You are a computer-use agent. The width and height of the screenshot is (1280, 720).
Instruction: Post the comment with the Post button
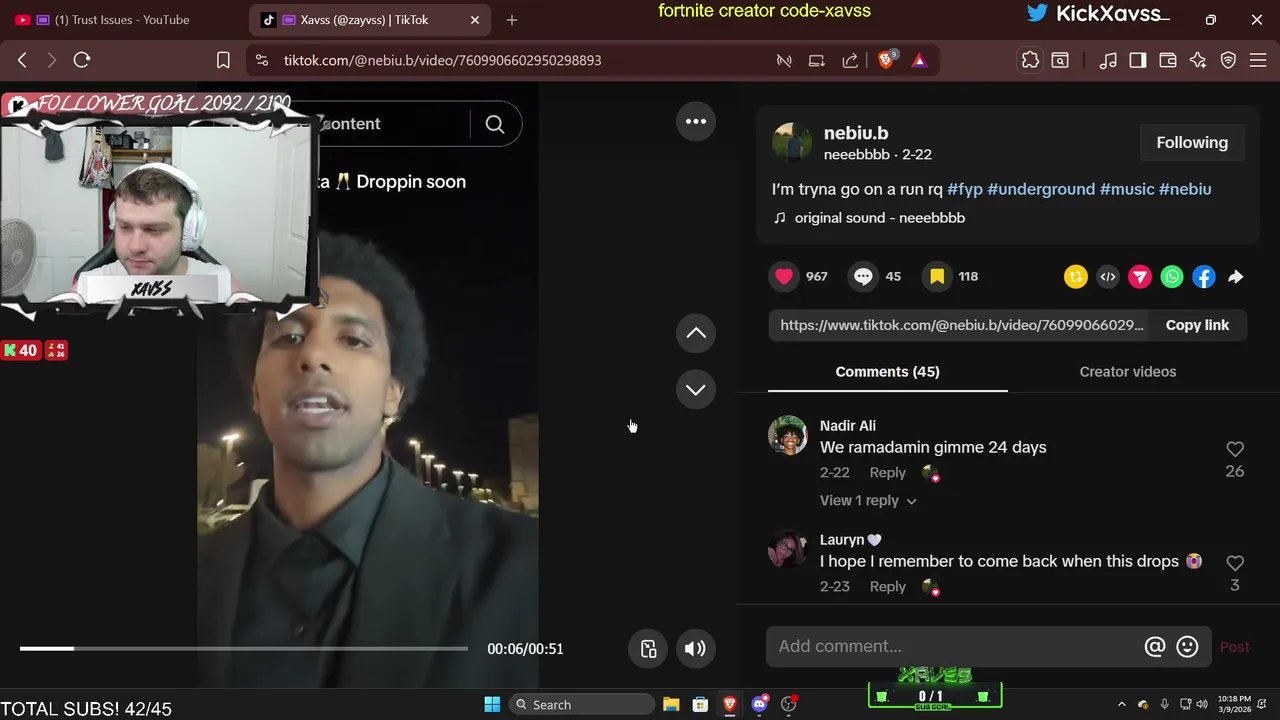pyautogui.click(x=1234, y=647)
